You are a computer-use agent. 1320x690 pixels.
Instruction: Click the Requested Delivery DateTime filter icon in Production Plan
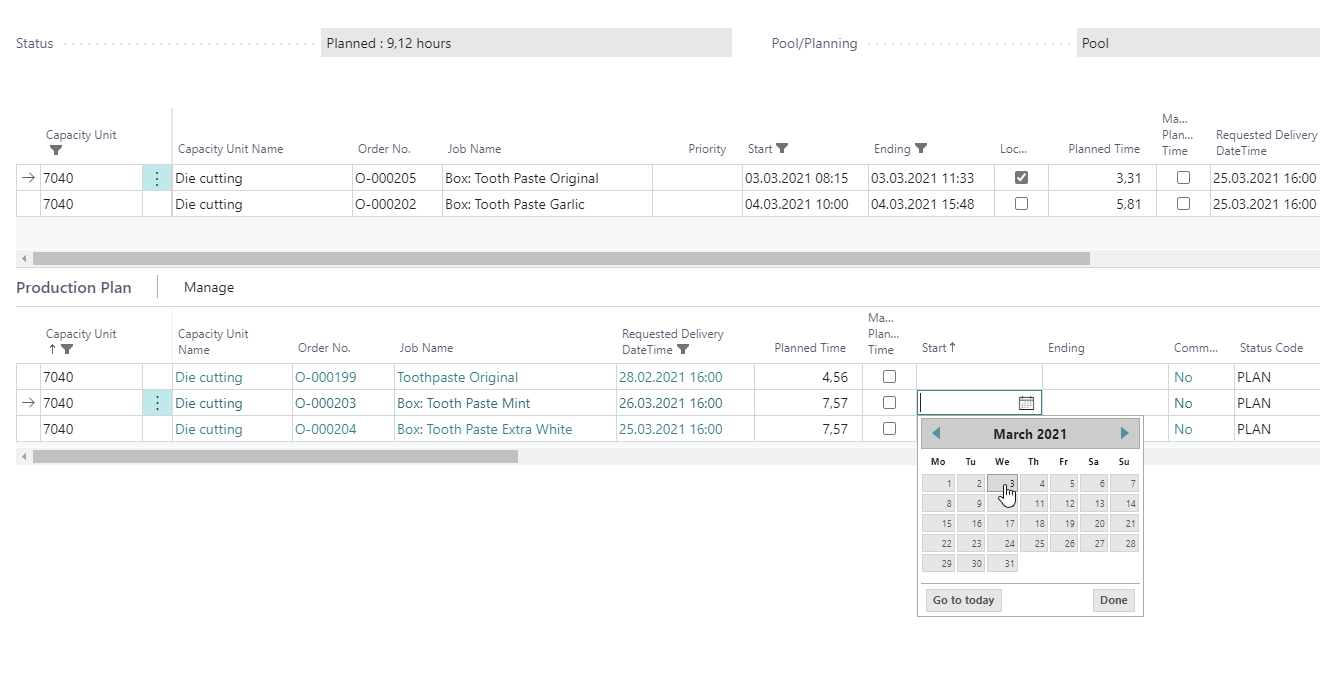click(683, 349)
